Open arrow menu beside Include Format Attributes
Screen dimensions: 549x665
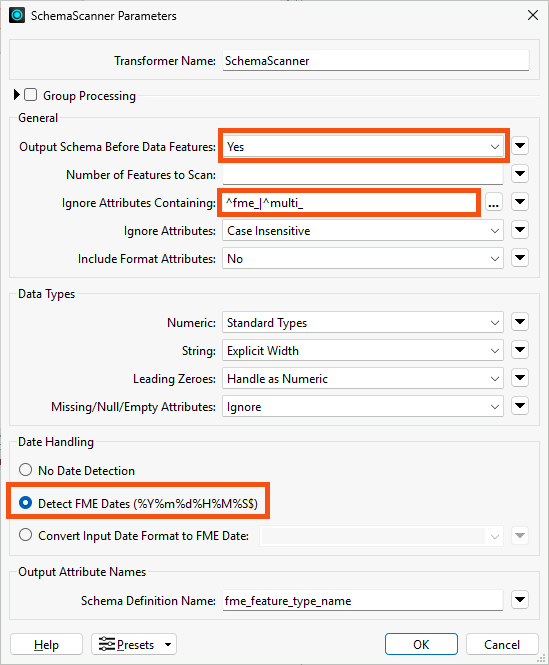click(x=520, y=257)
